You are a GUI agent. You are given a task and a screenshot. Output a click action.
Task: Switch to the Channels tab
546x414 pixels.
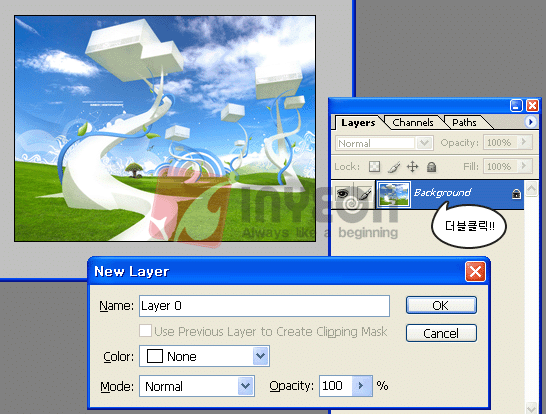pyautogui.click(x=413, y=123)
